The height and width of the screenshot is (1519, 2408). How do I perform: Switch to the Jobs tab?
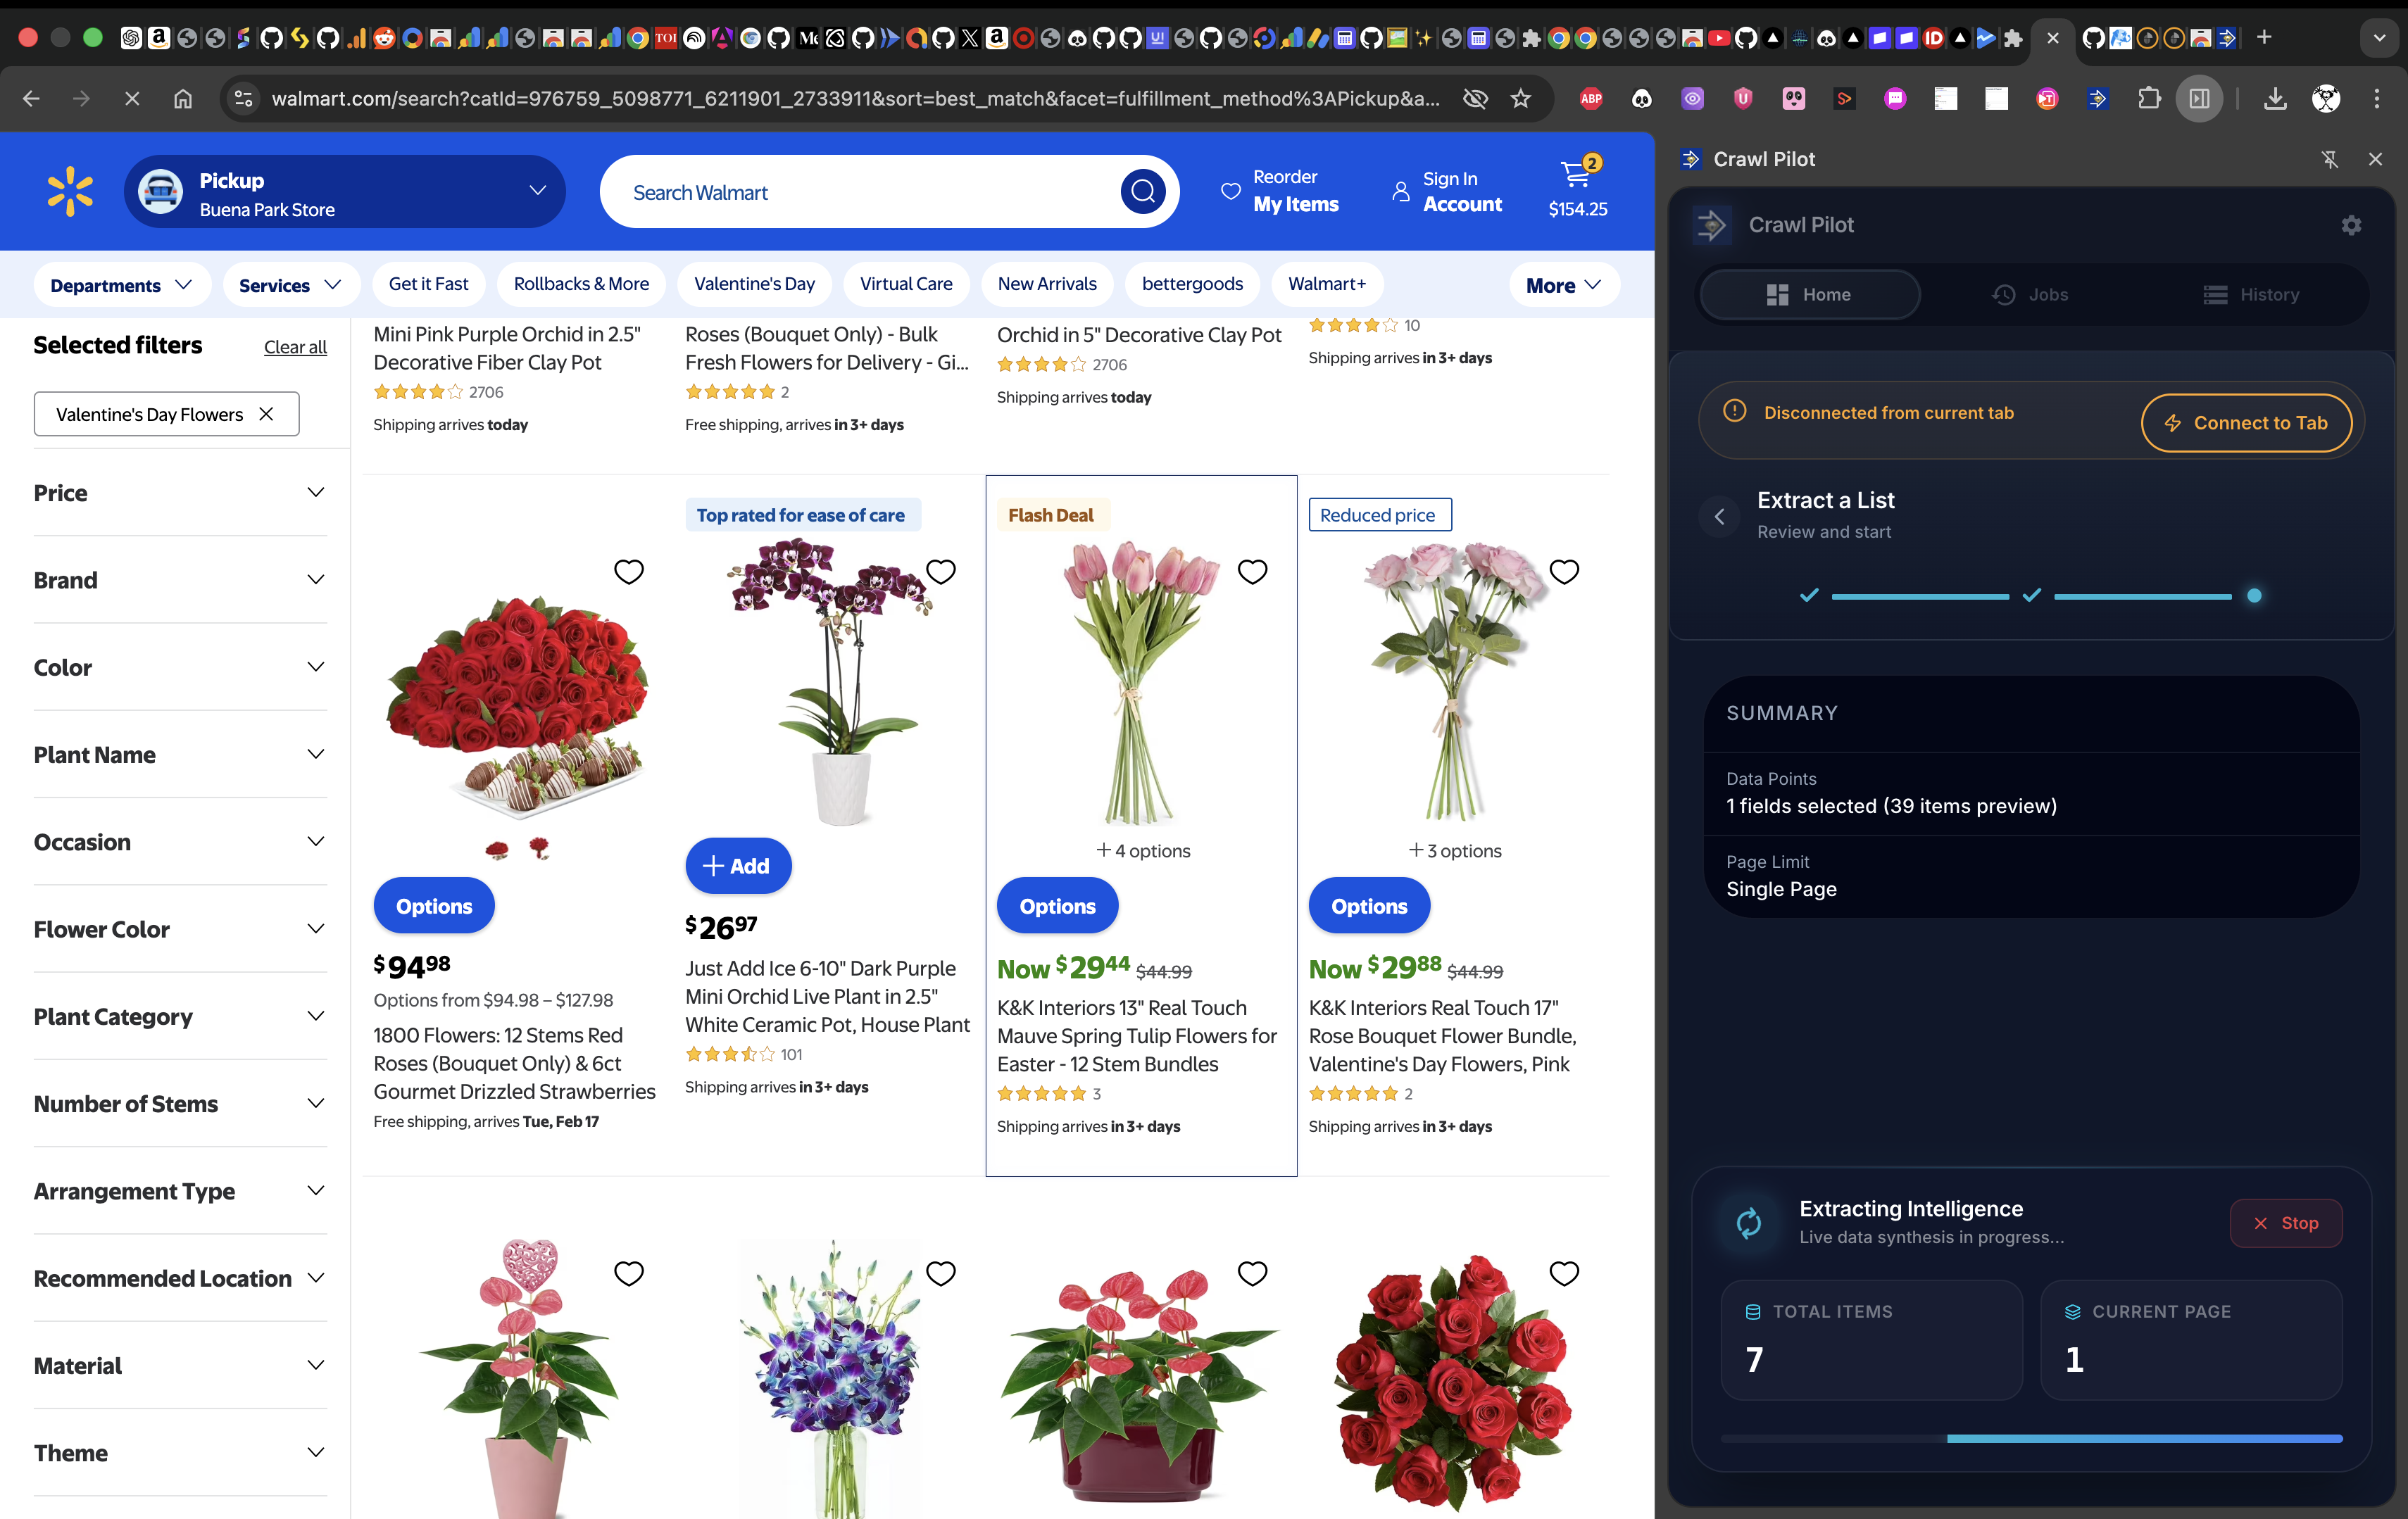click(2030, 294)
